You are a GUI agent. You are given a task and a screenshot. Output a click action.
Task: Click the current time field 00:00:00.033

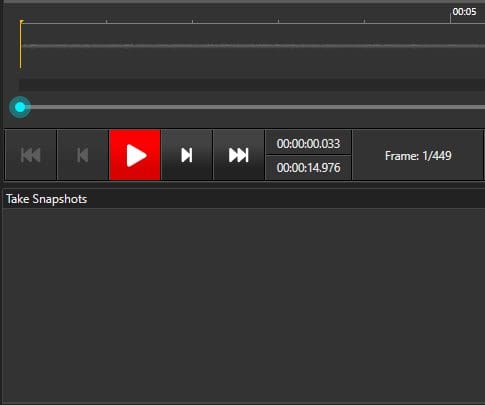pos(308,144)
